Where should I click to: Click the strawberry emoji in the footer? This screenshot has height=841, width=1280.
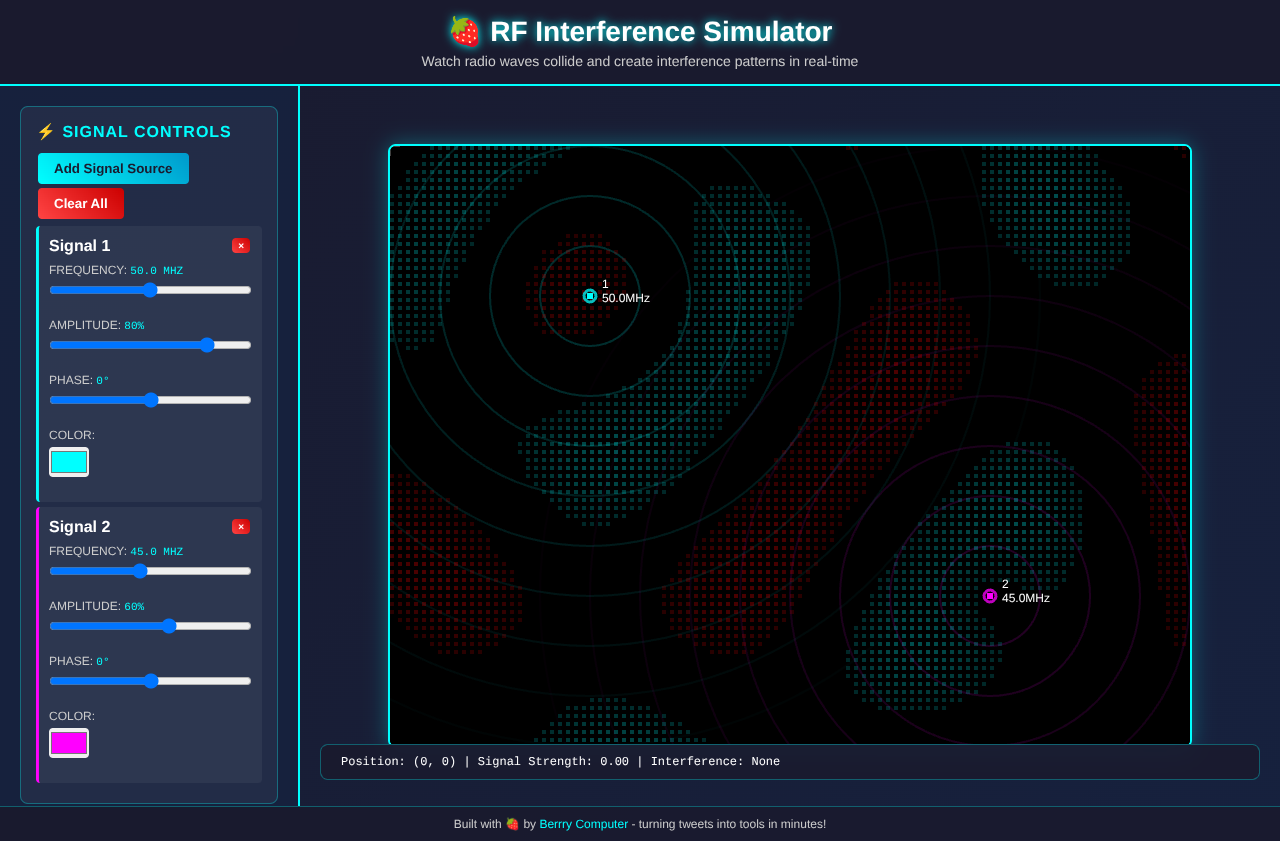pos(512,824)
